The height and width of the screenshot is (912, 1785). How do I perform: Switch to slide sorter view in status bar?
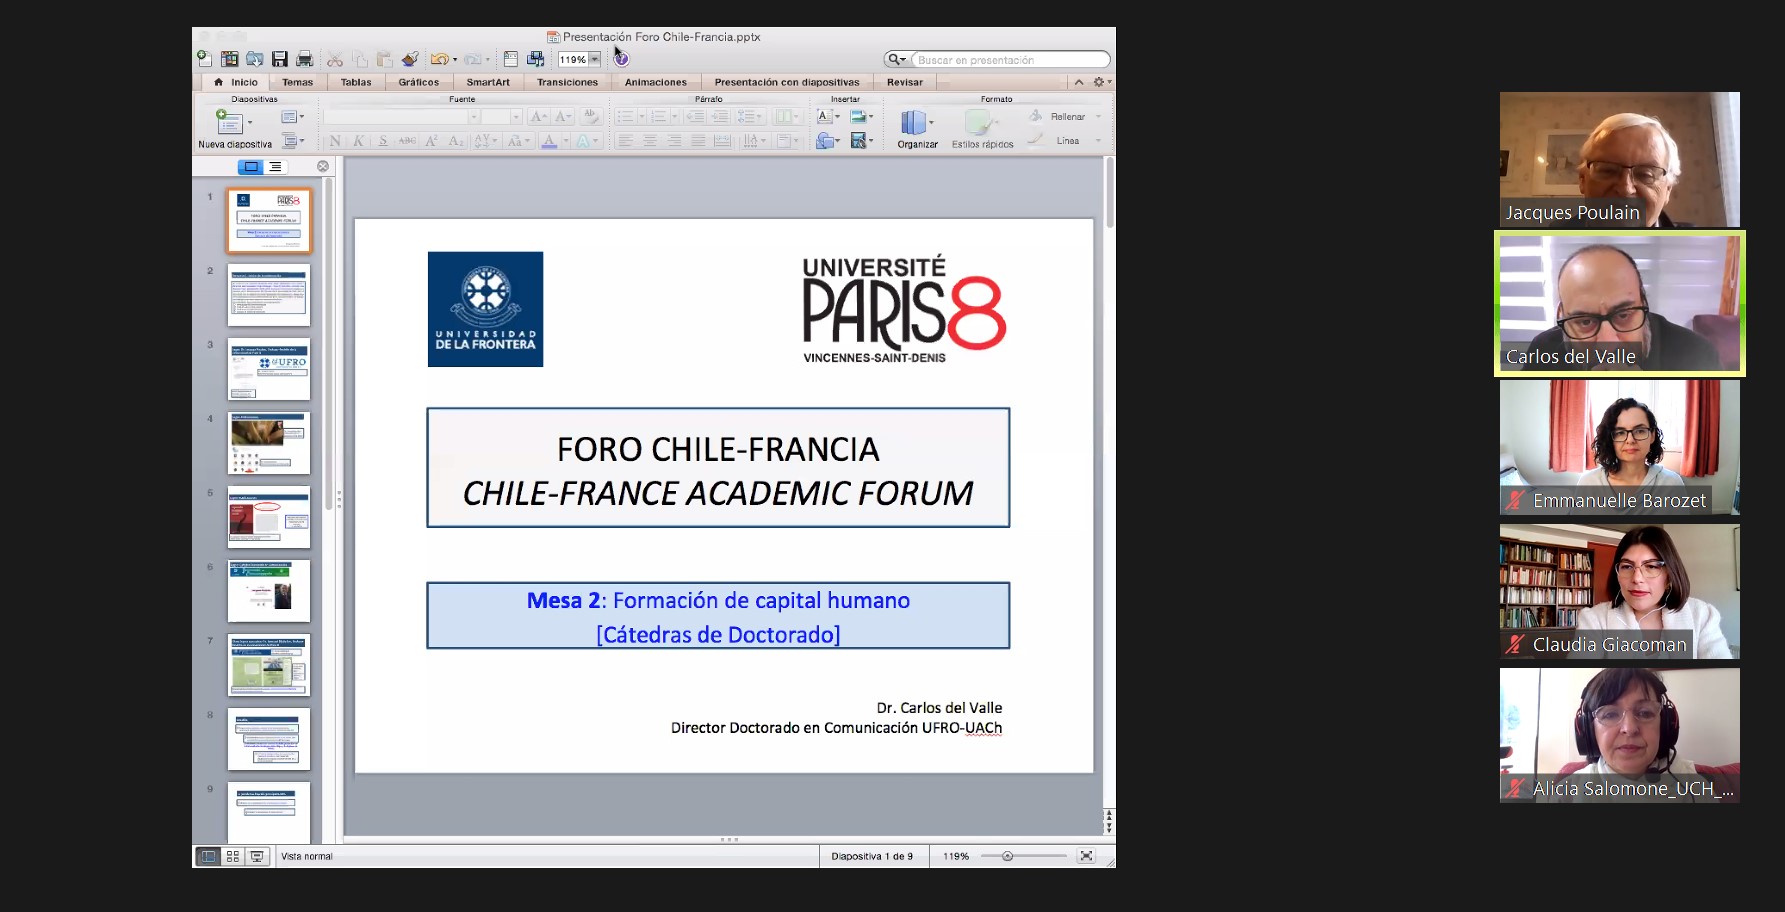pos(233,857)
